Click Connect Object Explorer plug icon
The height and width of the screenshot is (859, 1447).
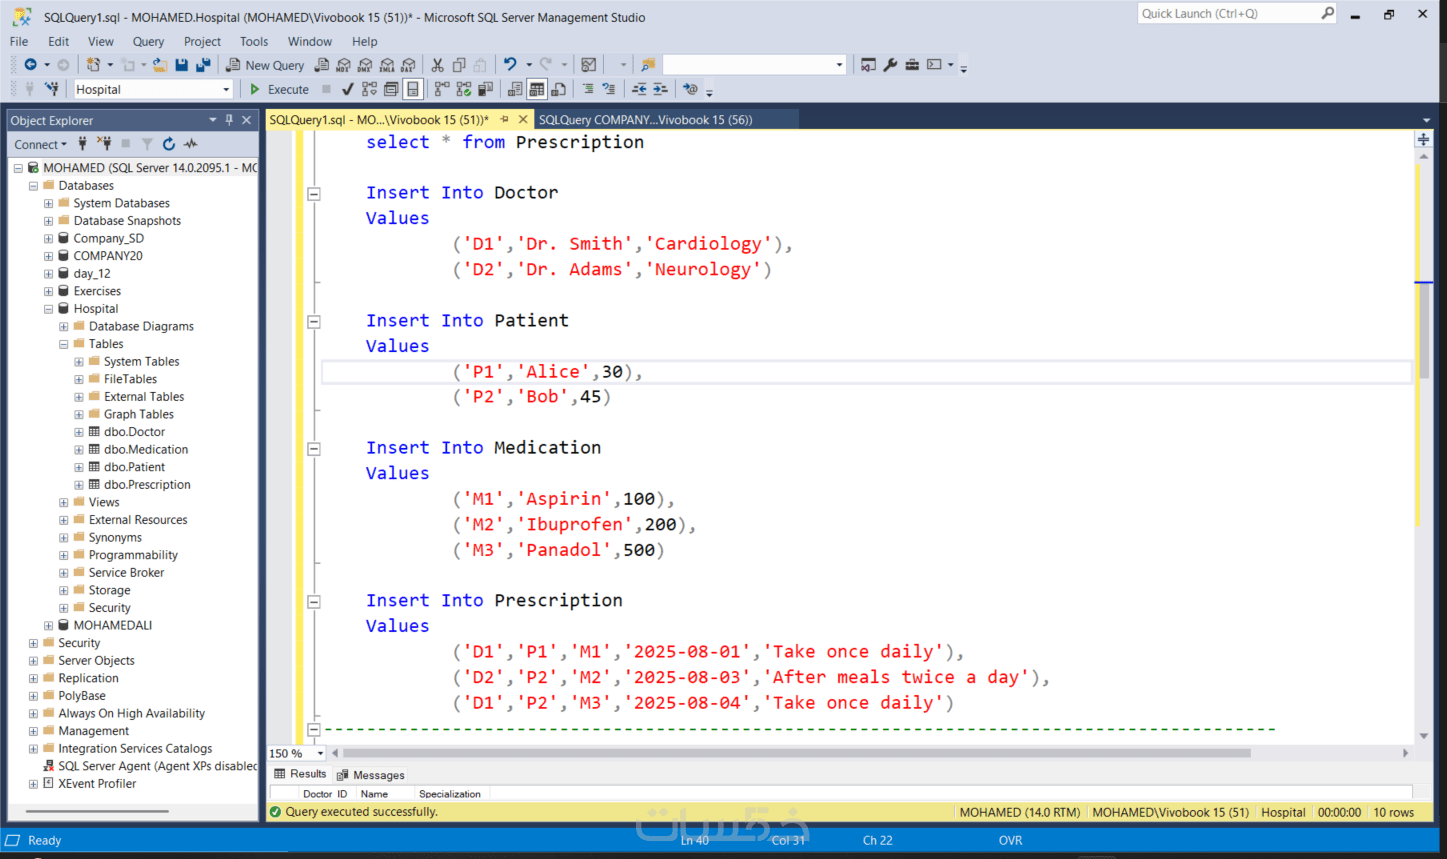pyautogui.click(x=83, y=144)
